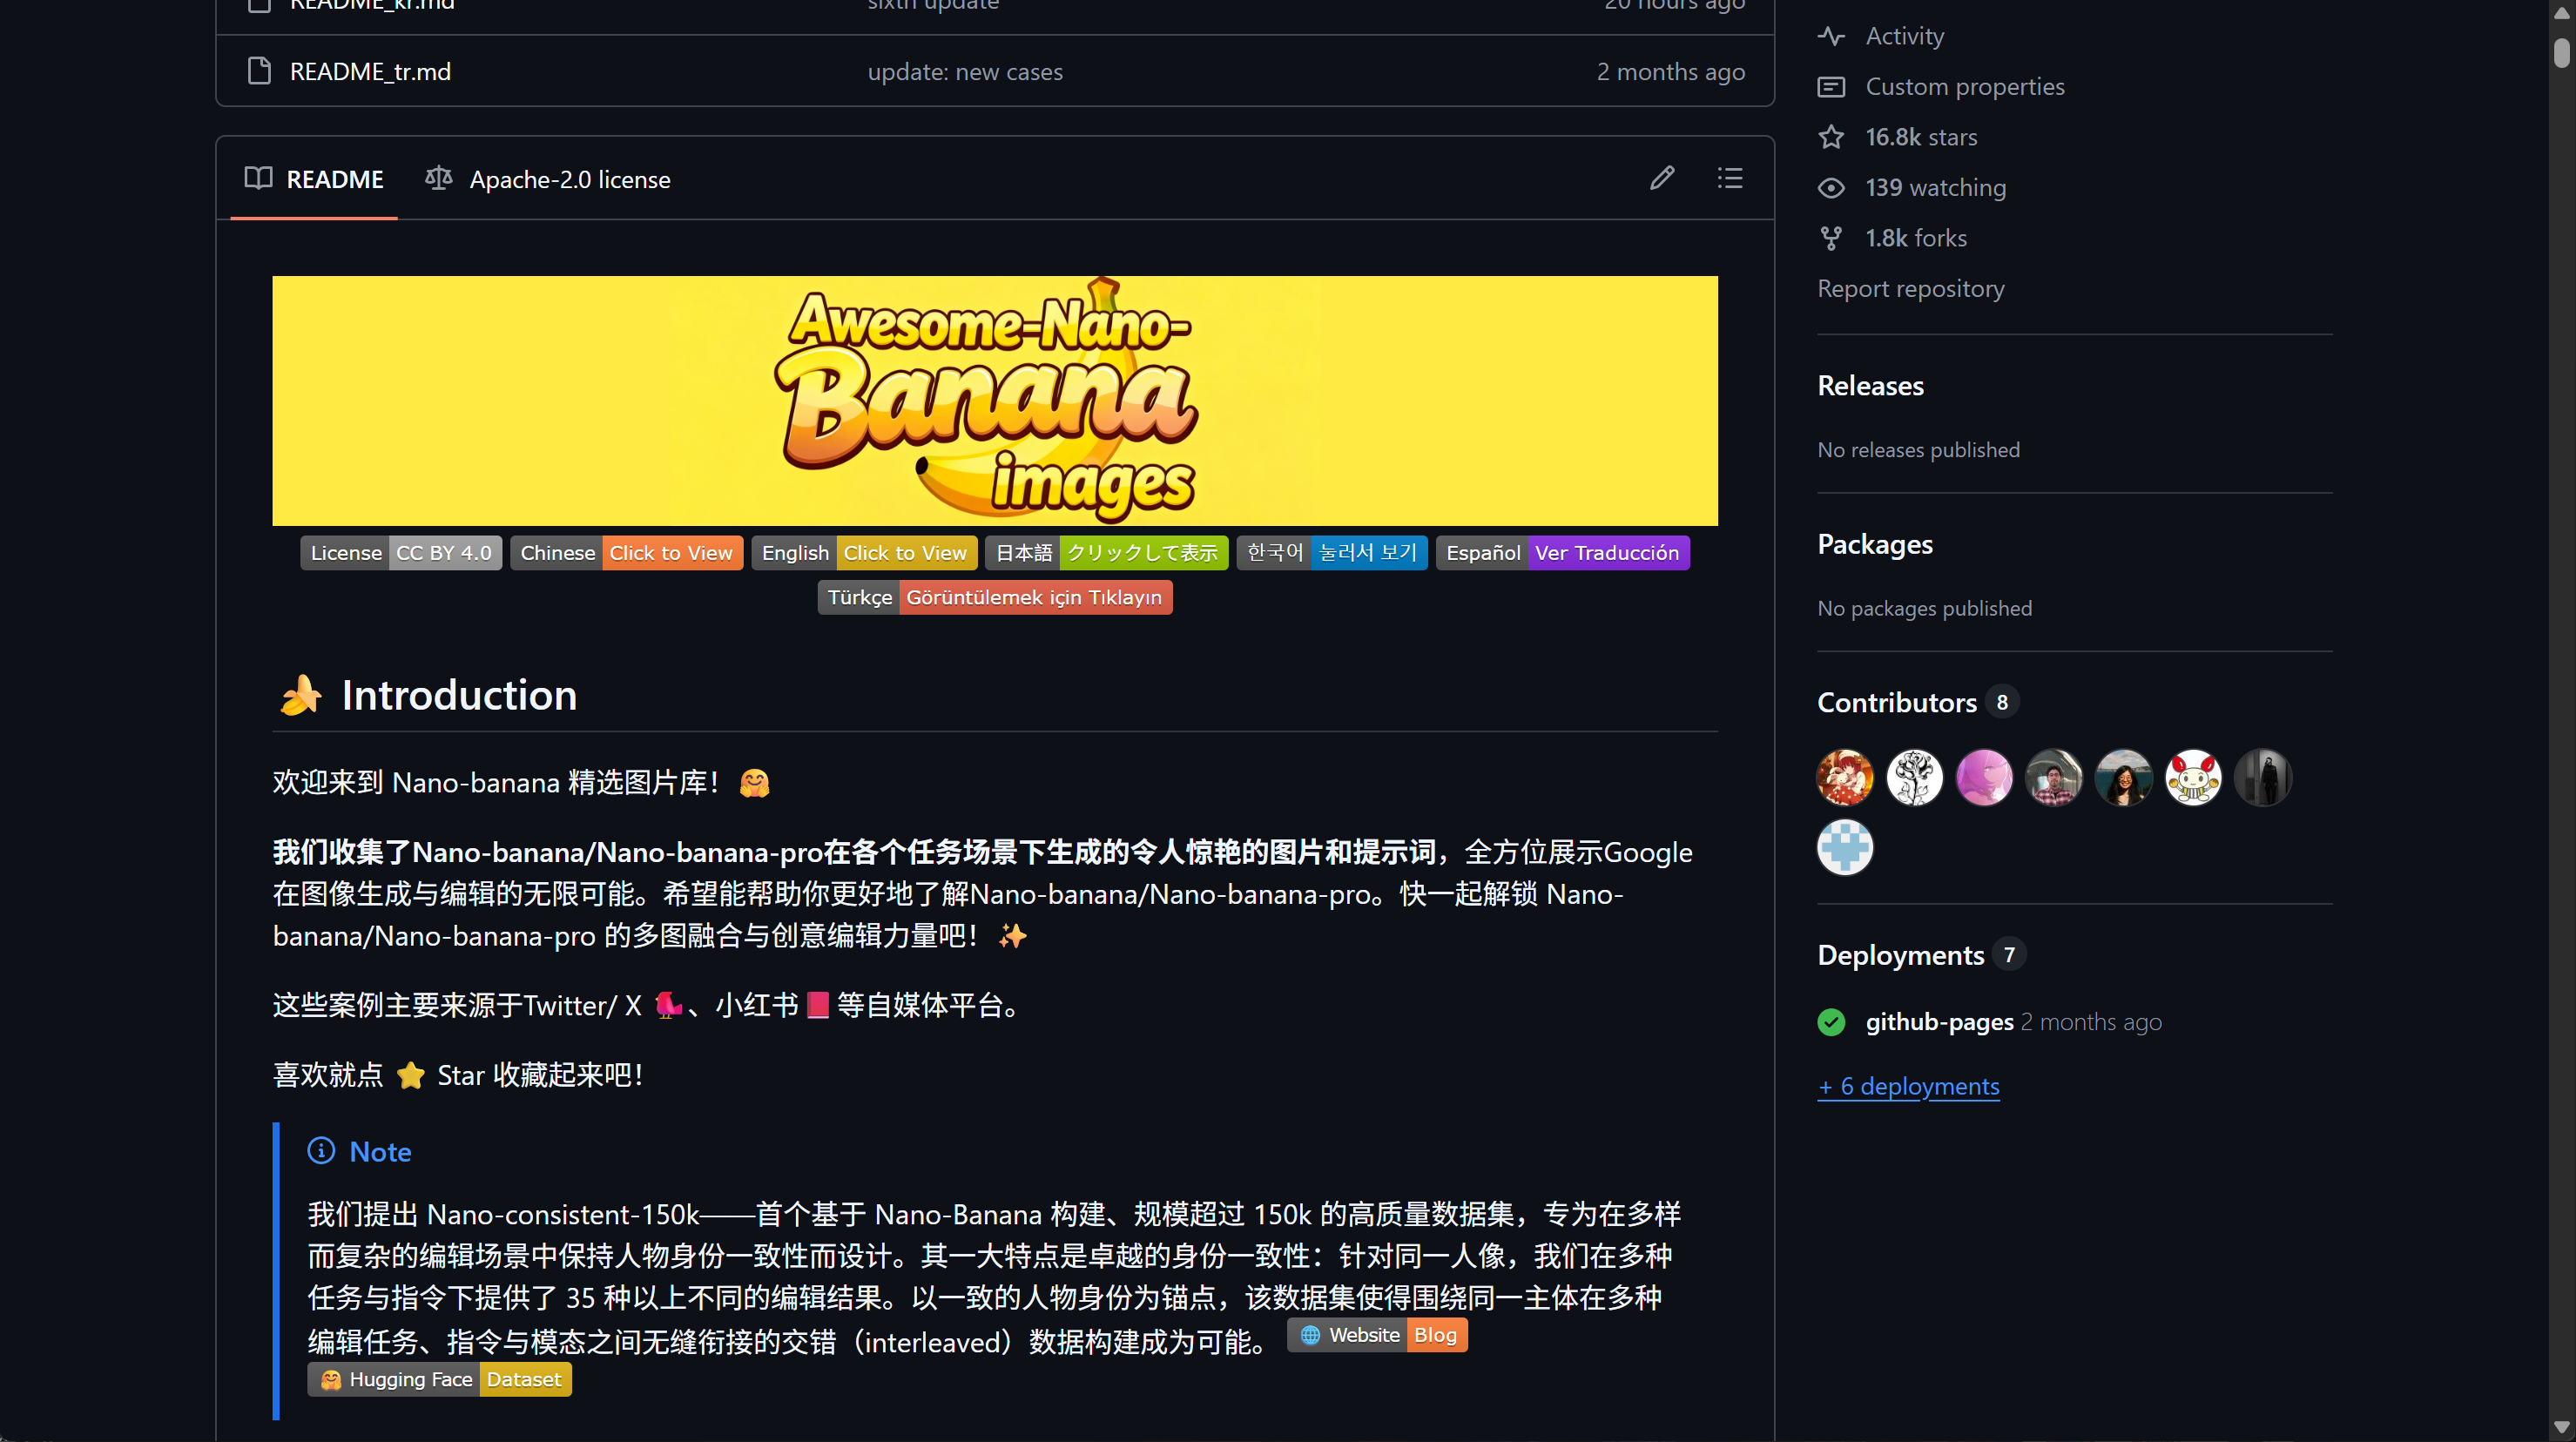2576x1442 pixels.
Task: Click the Chinese Click to View badge
Action: (x=626, y=553)
